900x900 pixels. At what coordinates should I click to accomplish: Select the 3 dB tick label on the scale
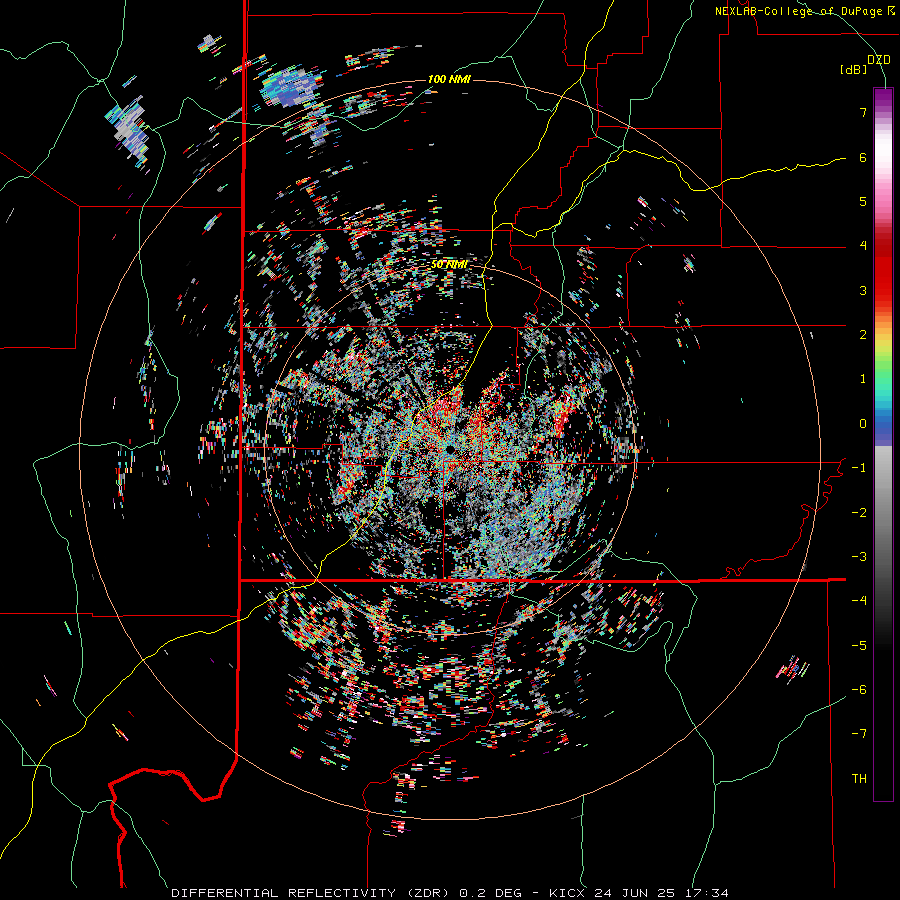click(x=863, y=290)
